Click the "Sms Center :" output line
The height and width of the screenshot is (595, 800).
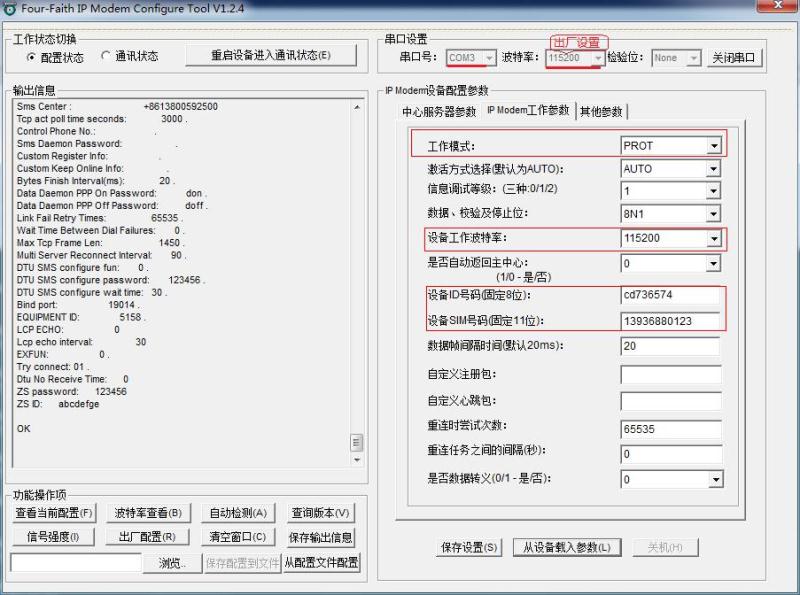coord(117,107)
